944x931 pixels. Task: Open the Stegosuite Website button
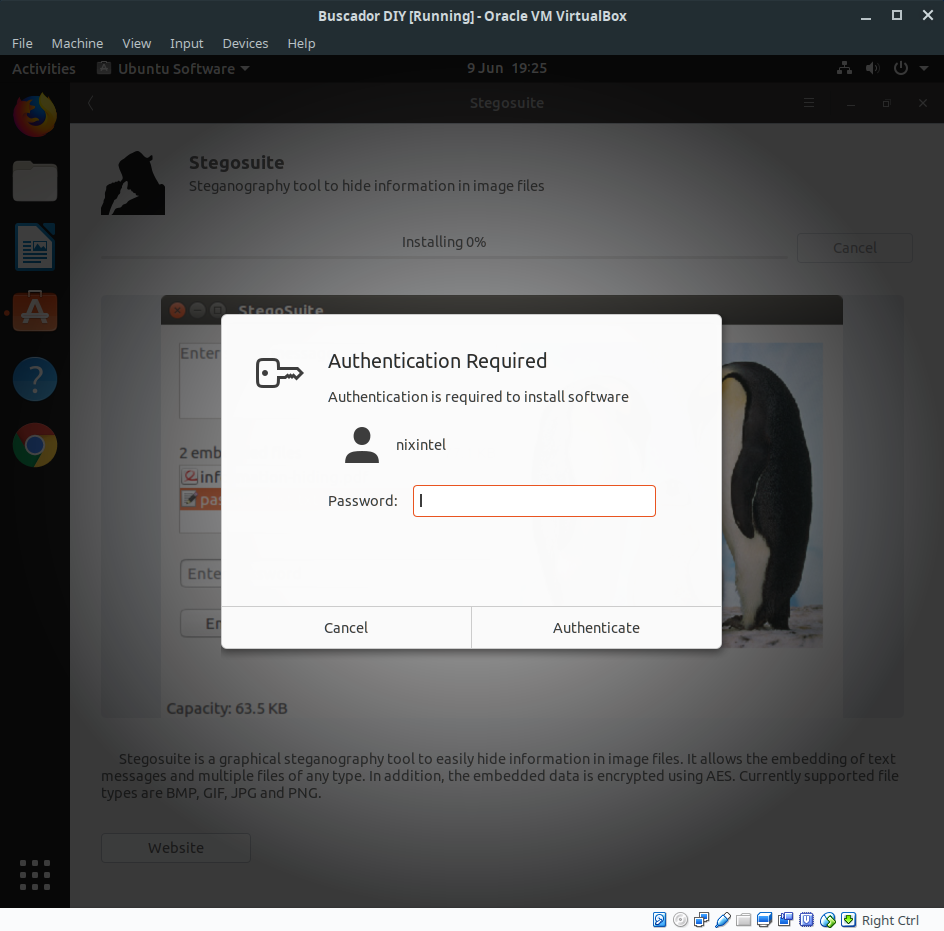point(176,848)
